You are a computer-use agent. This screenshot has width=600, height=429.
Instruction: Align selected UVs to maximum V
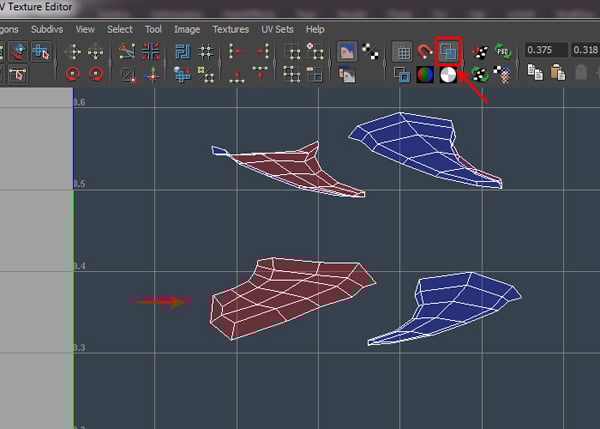click(x=260, y=73)
